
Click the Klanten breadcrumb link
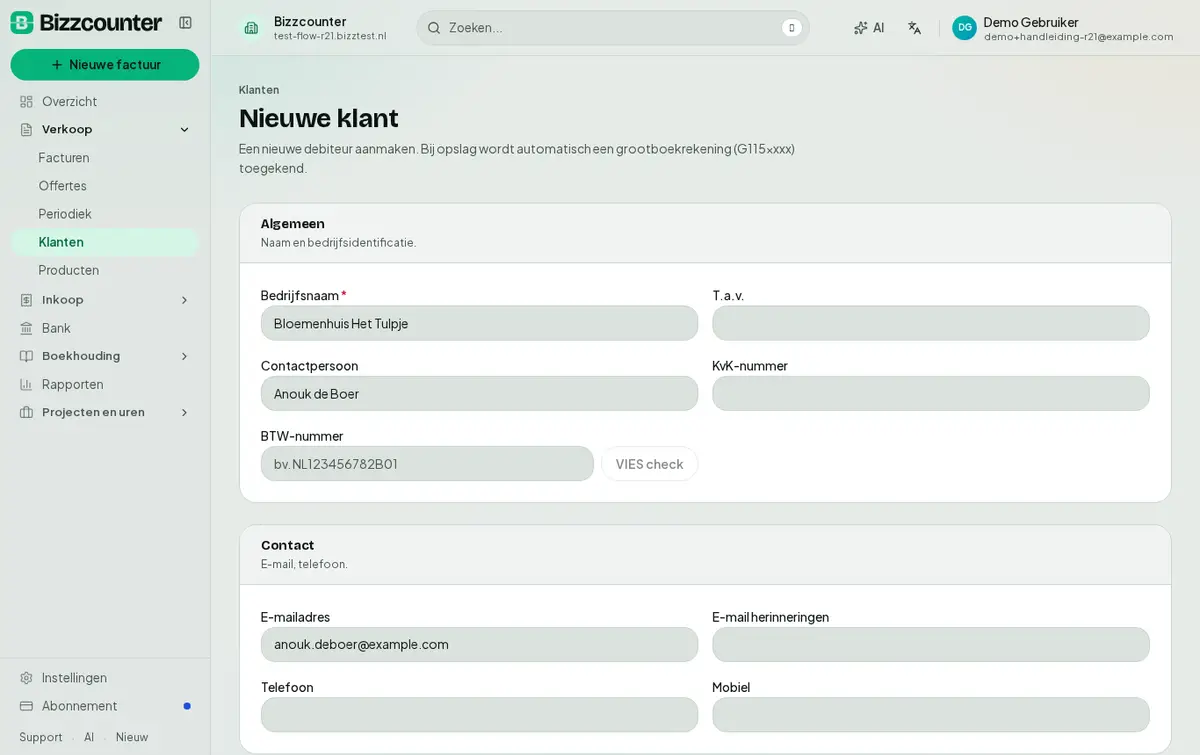tap(259, 90)
